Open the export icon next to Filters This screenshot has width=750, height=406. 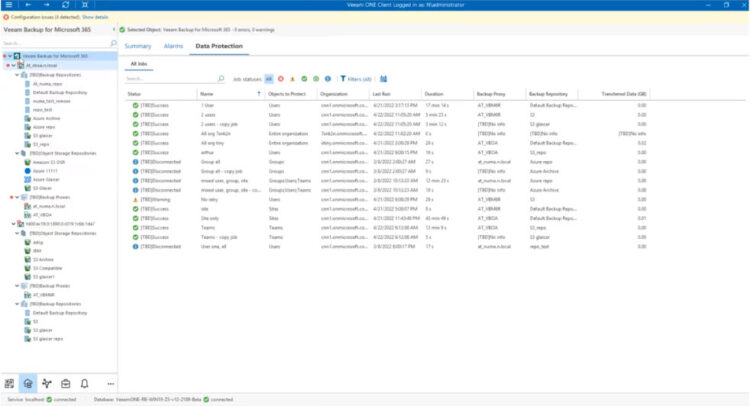click(383, 79)
